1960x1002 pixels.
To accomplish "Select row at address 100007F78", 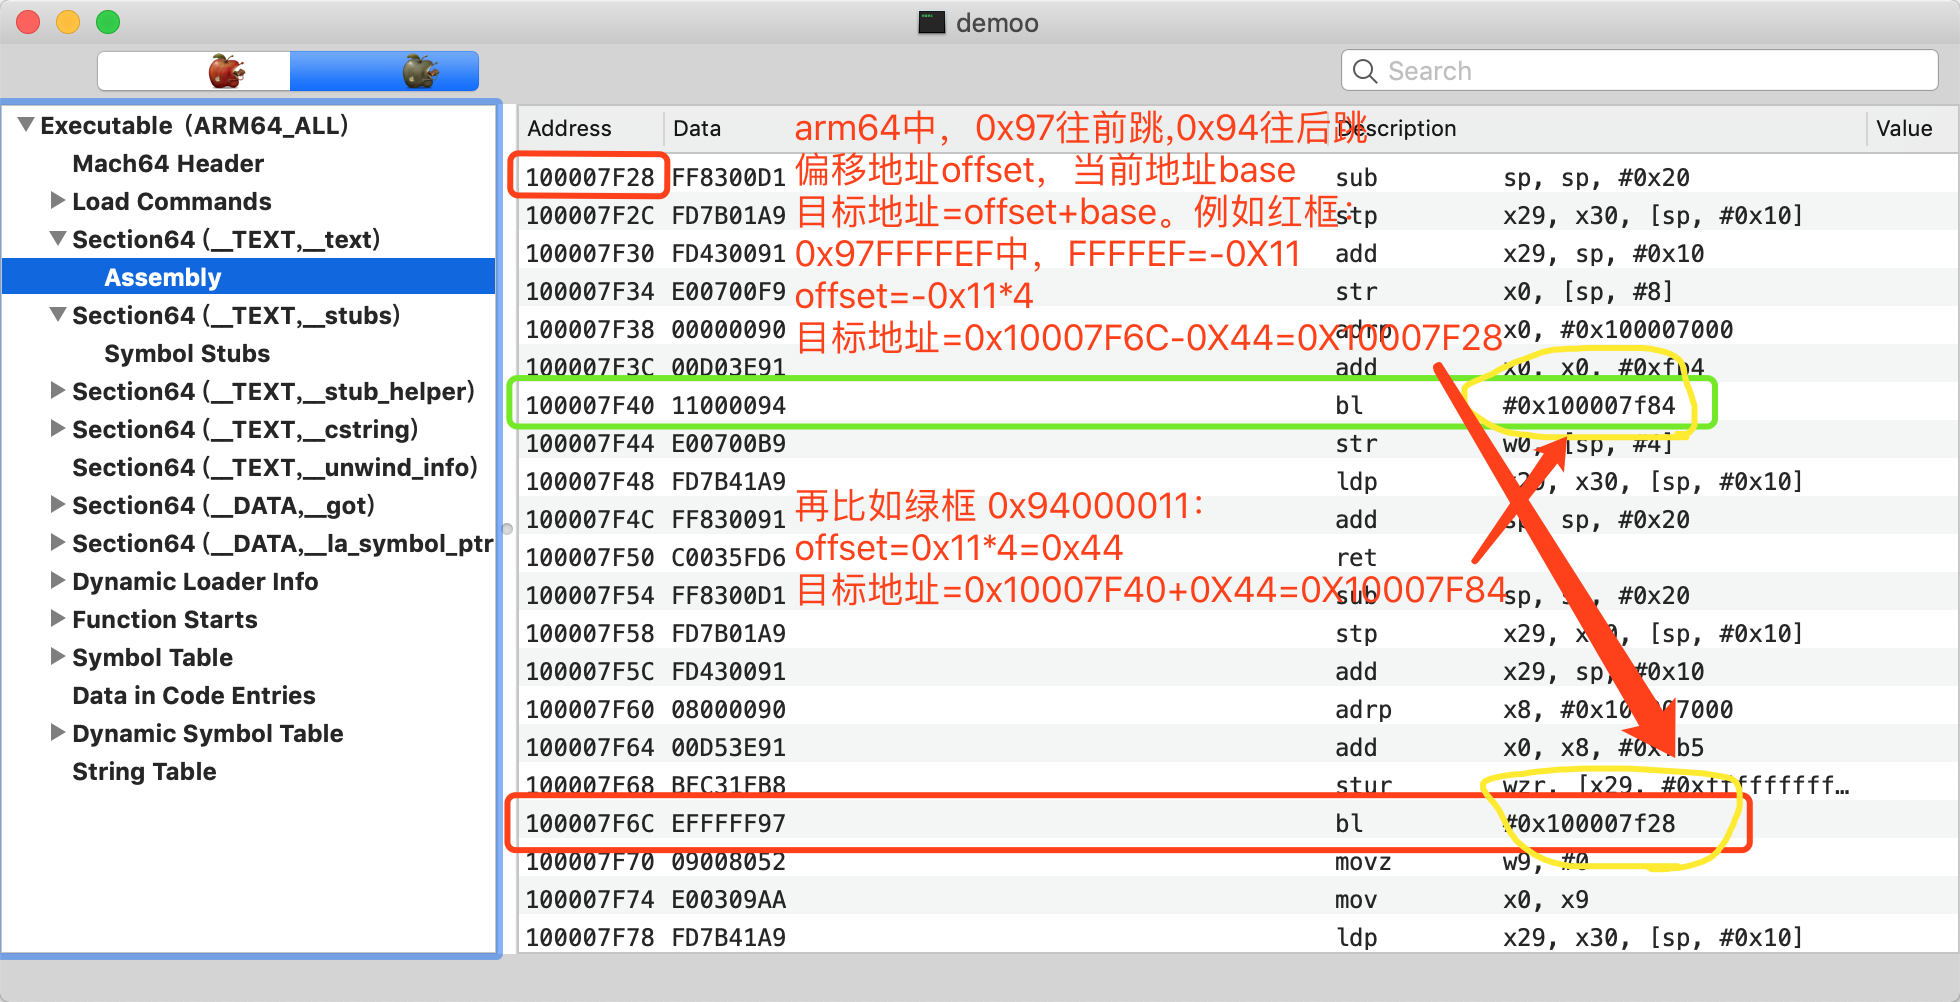I will click(1238, 937).
